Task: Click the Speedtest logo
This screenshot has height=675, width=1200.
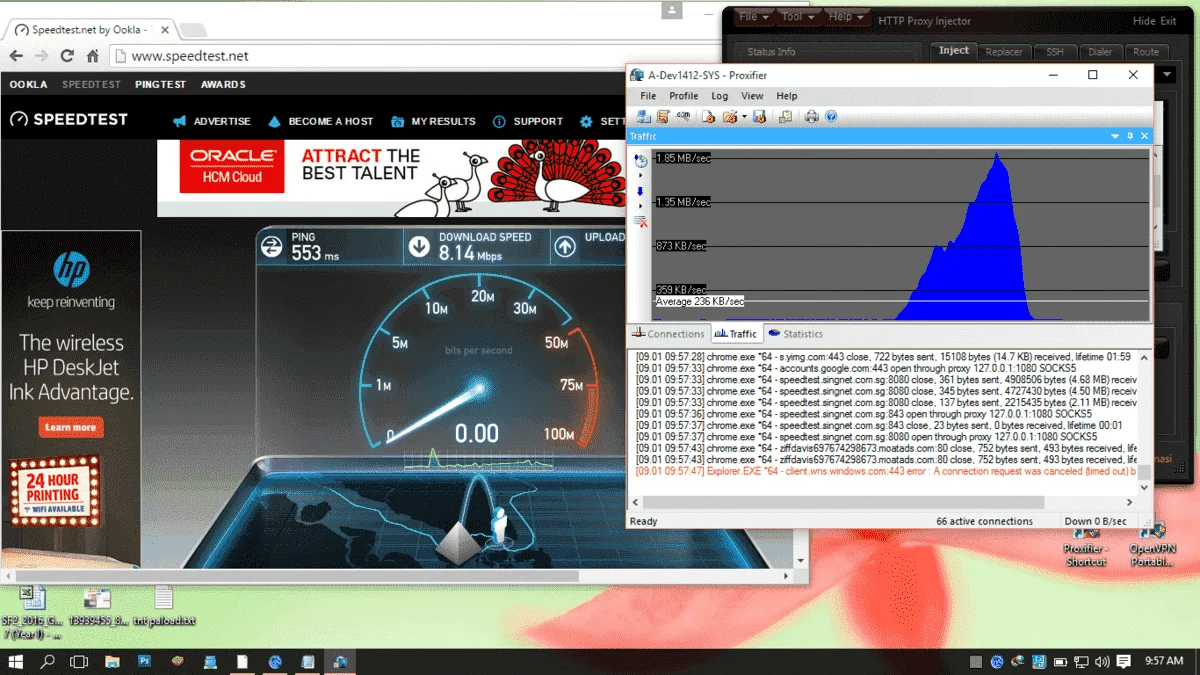Action: tap(69, 120)
